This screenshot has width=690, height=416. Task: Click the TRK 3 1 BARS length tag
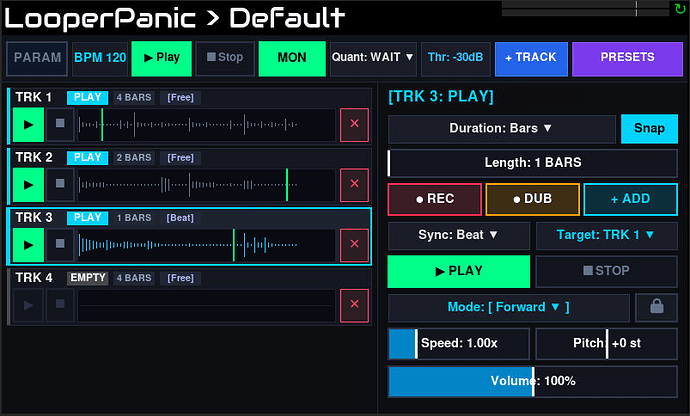click(x=134, y=218)
